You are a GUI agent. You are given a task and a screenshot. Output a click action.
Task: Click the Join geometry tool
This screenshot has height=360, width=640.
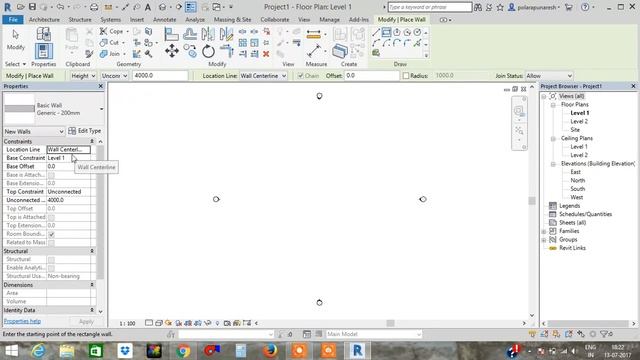(x=111, y=53)
